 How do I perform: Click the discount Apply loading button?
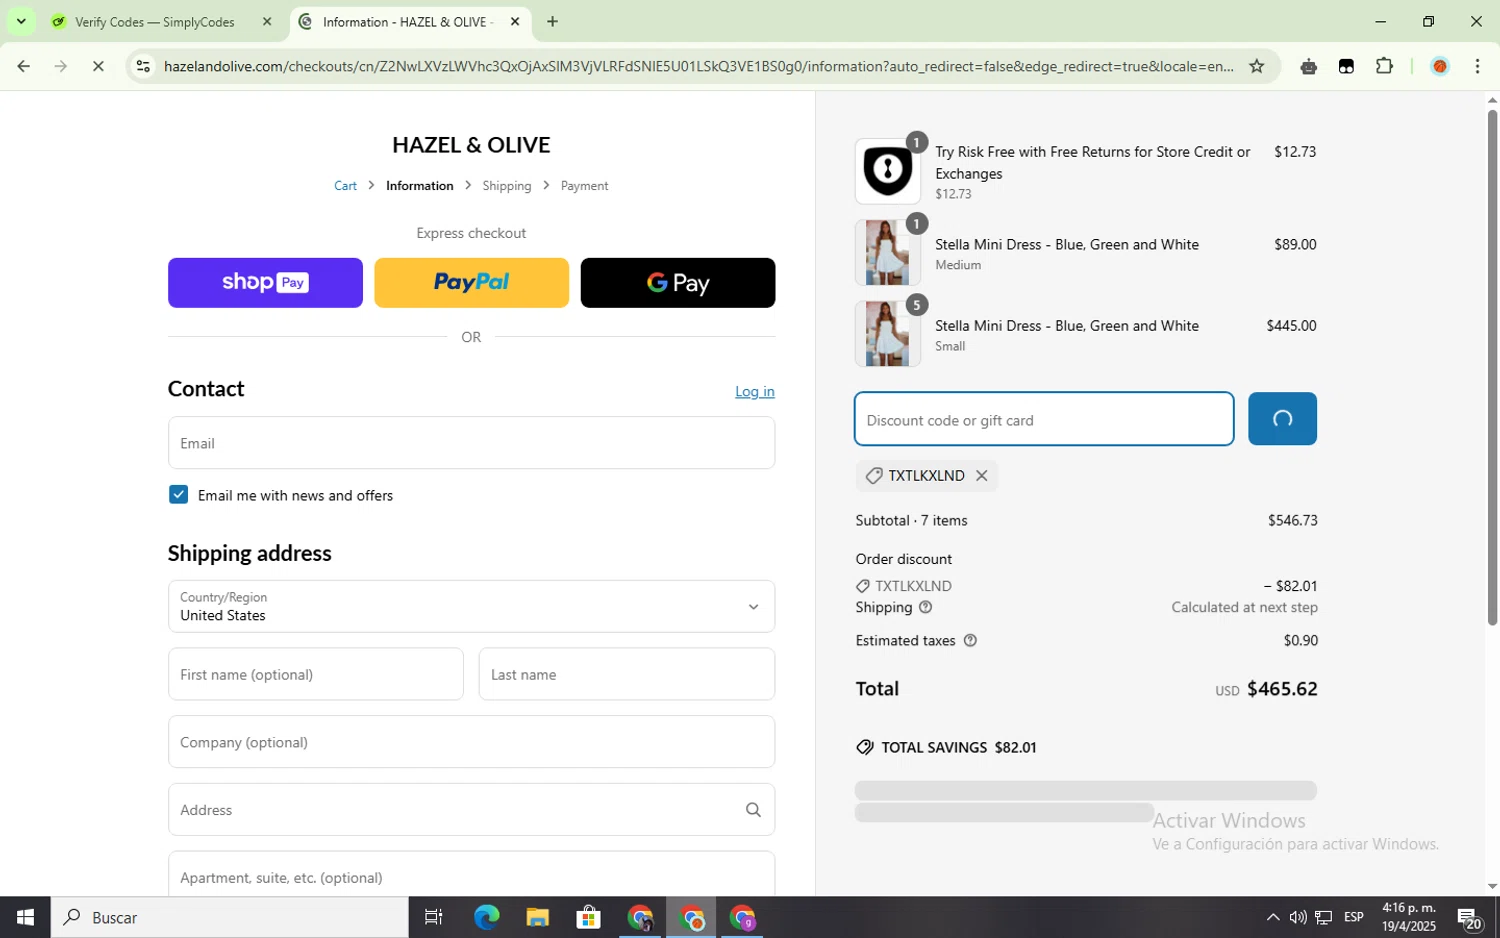pyautogui.click(x=1282, y=419)
